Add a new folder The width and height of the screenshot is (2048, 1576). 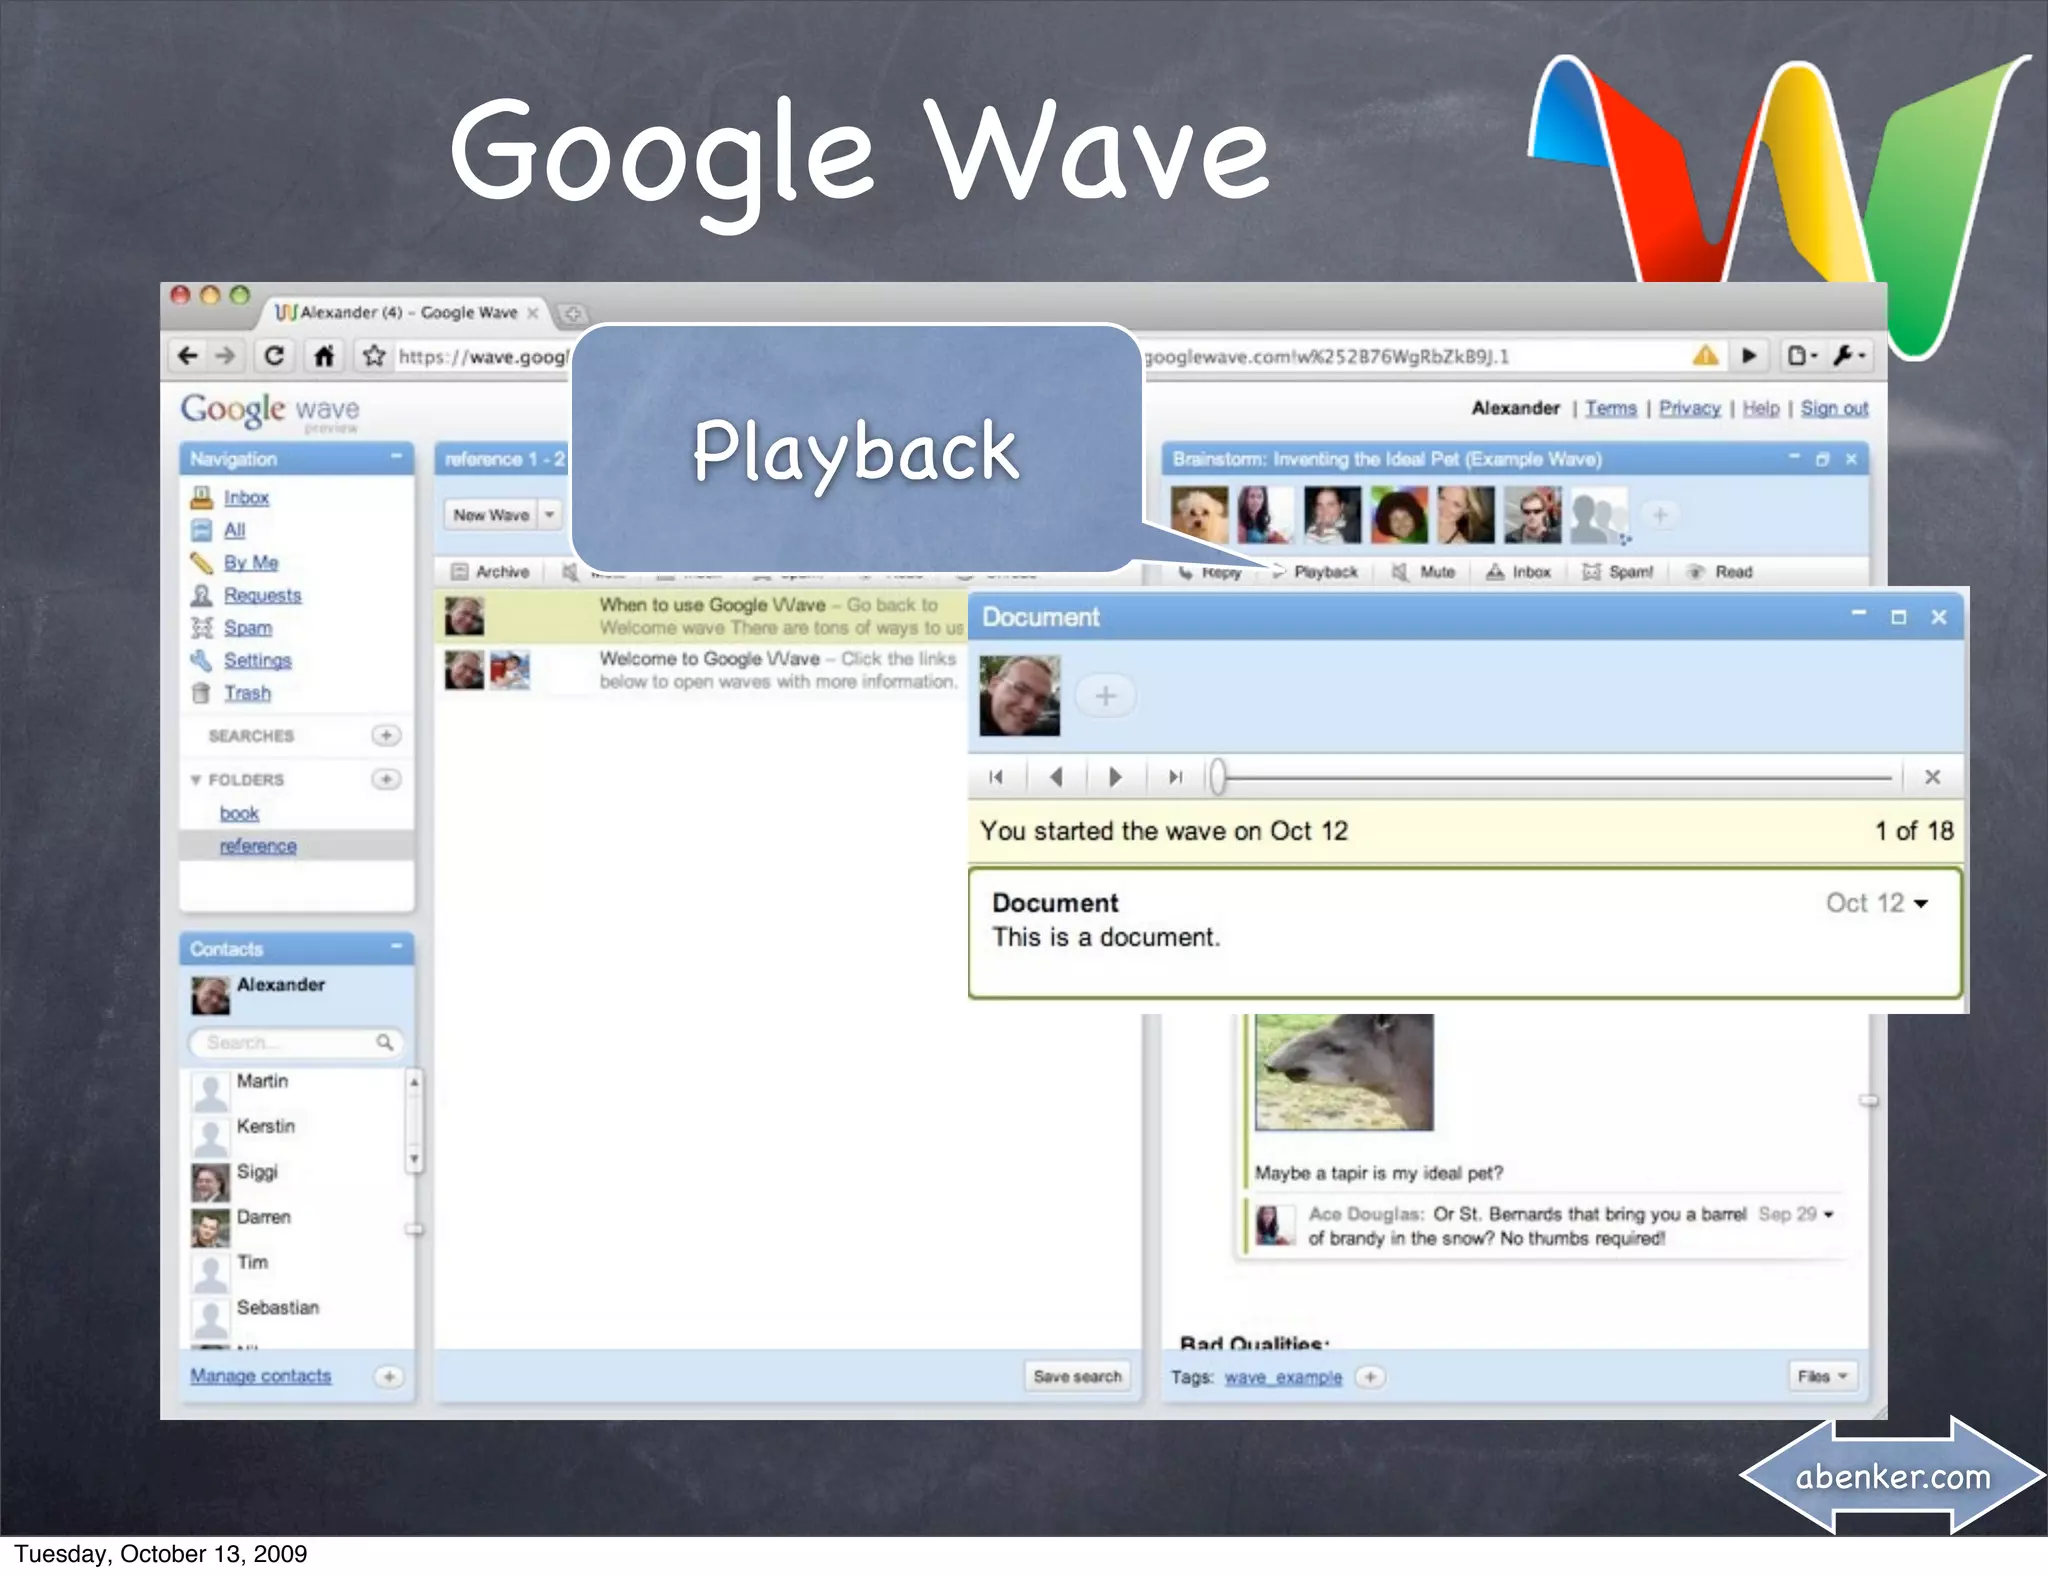click(386, 778)
